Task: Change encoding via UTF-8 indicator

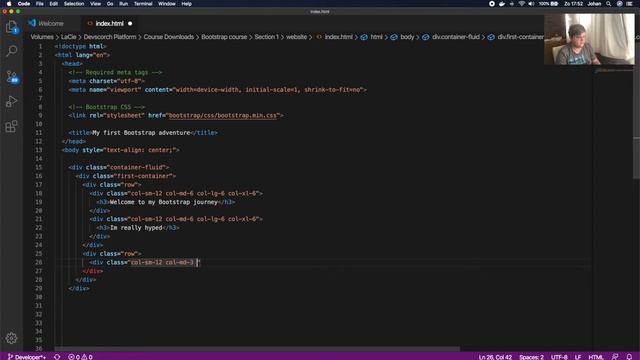Action: (x=559, y=357)
